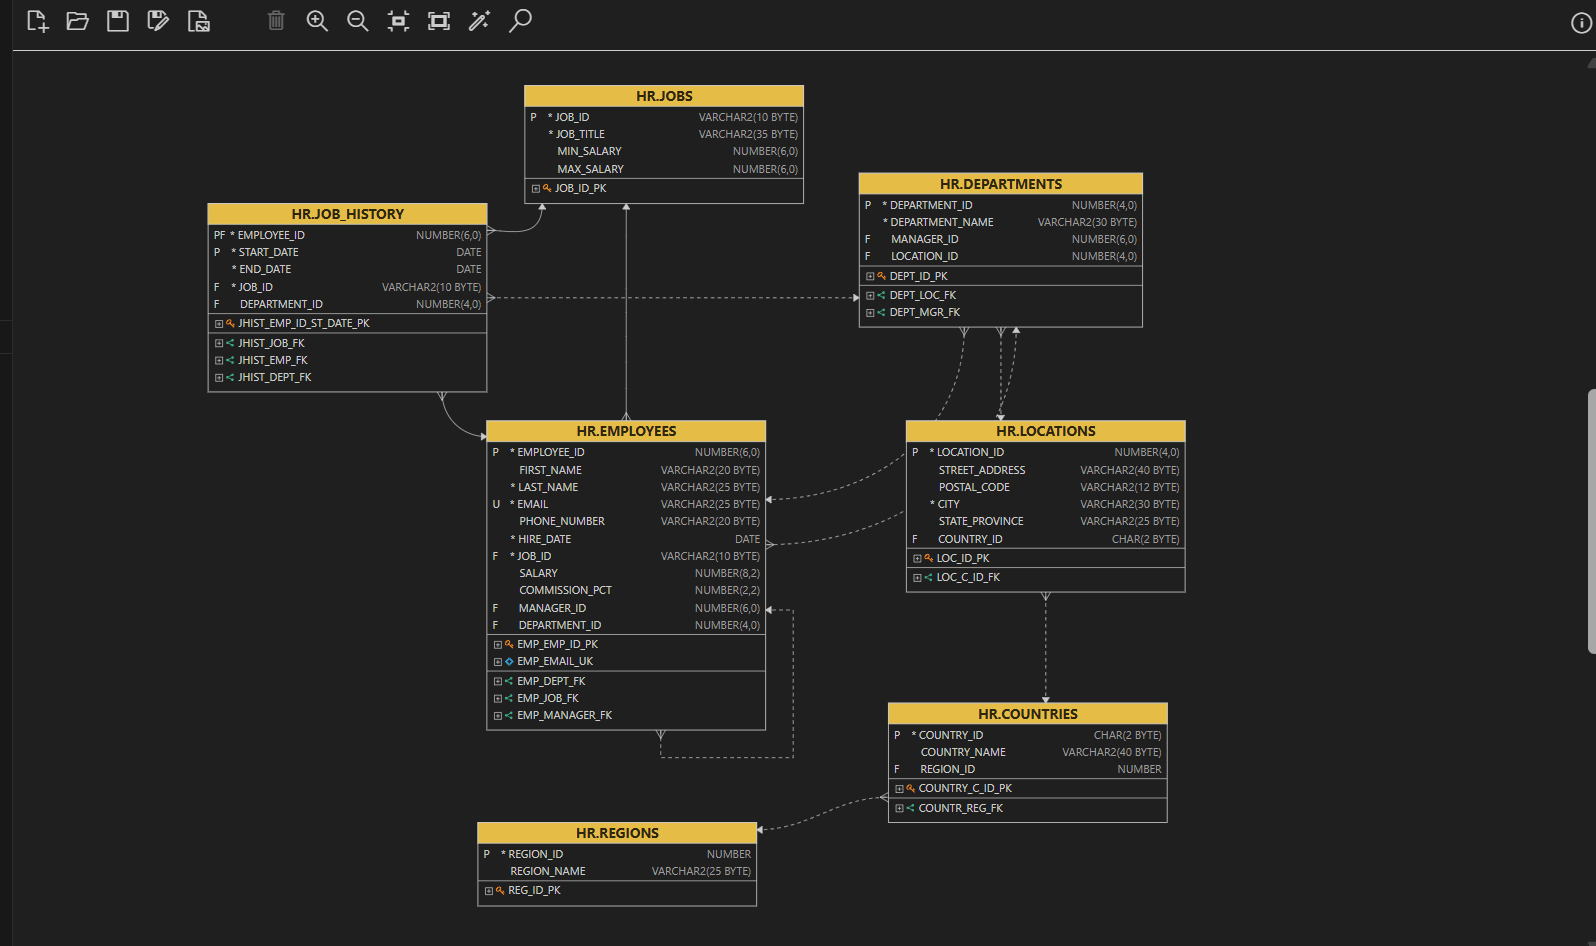Click the Zoom Out magnifier
The width and height of the screenshot is (1596, 946).
(x=357, y=21)
